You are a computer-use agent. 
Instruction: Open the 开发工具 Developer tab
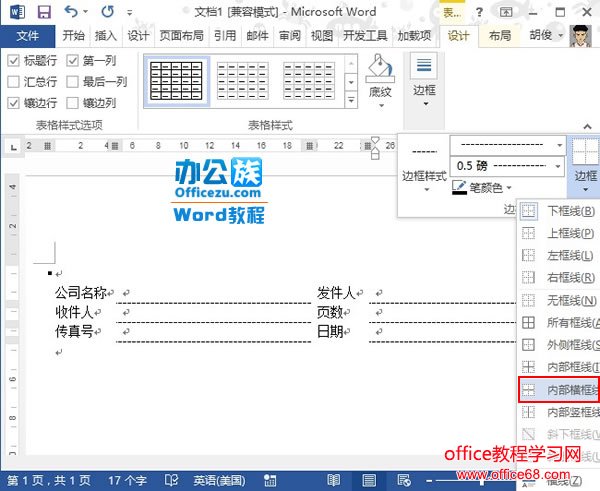[365, 36]
